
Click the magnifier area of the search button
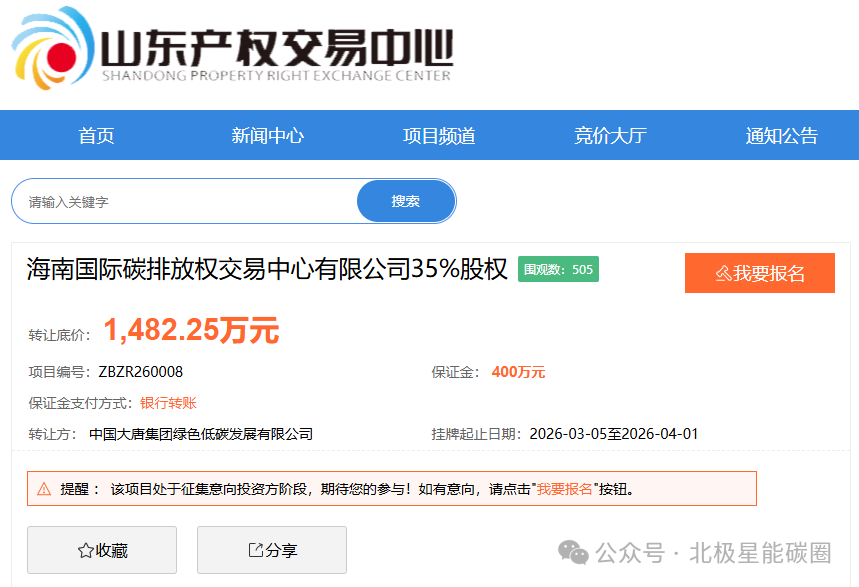tap(406, 200)
